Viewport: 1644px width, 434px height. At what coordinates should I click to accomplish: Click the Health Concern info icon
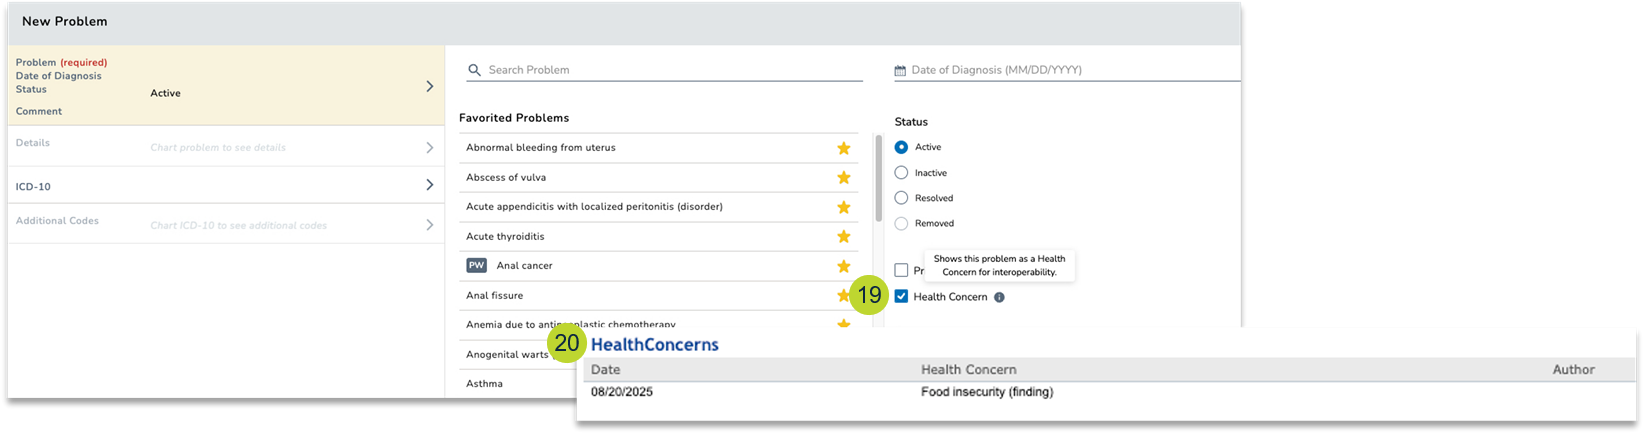pos(999,297)
